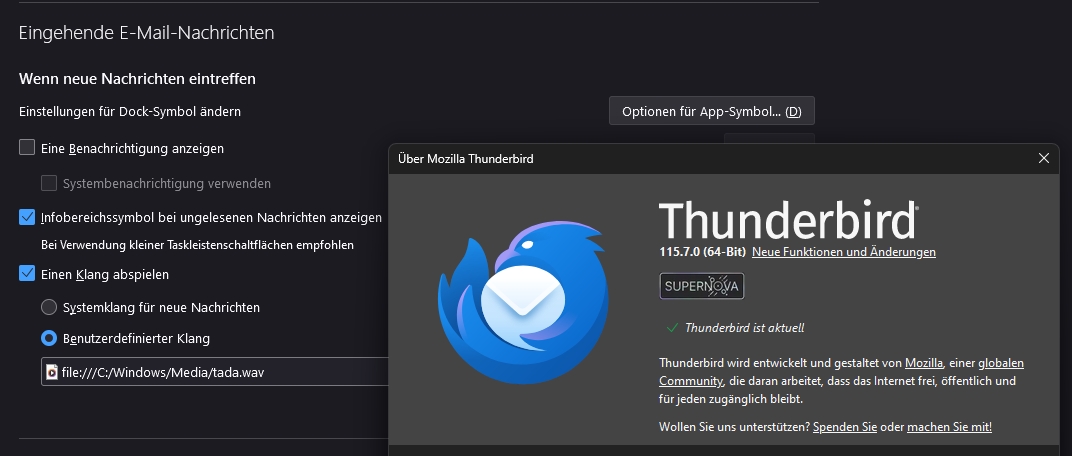Click 'Einstellungen für Dock-Symbol ändern' label
The width and height of the screenshot is (1072, 456).
click(x=130, y=111)
